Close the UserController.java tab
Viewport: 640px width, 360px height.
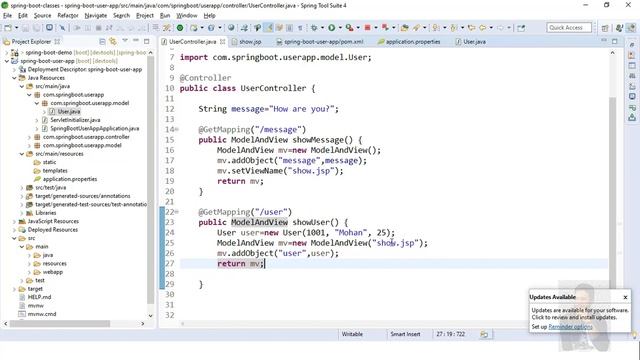222,42
